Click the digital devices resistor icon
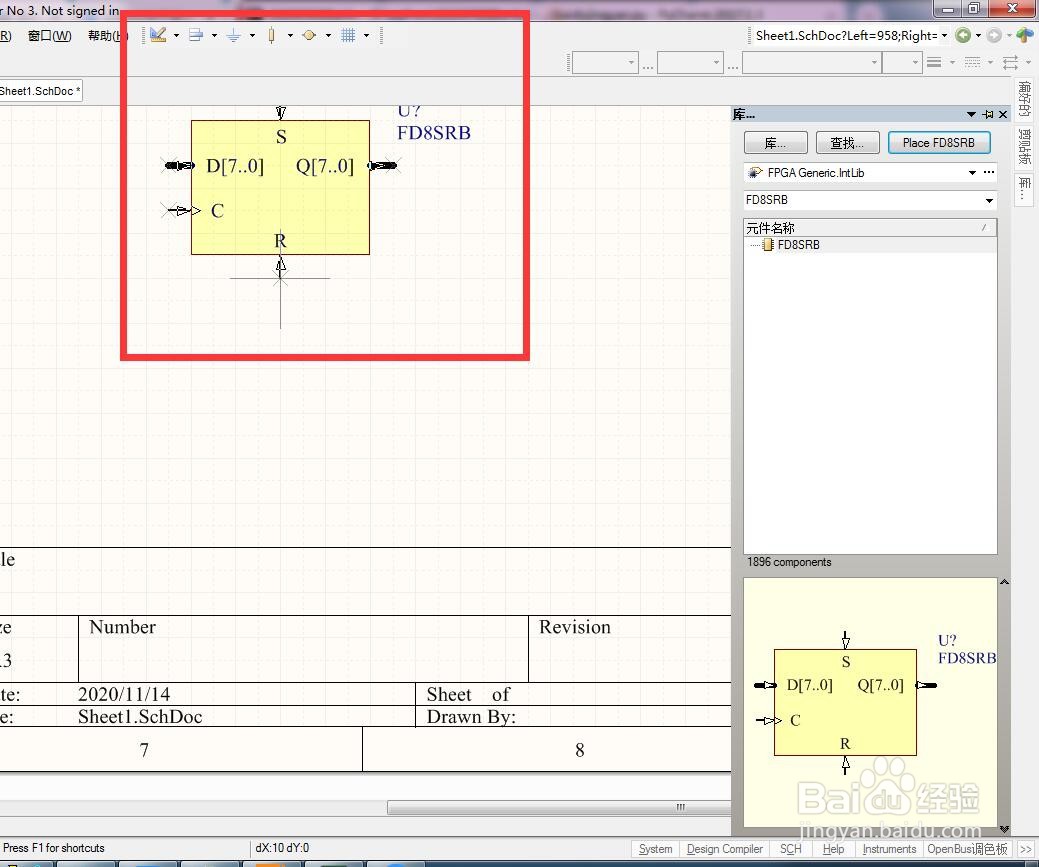 click(272, 35)
